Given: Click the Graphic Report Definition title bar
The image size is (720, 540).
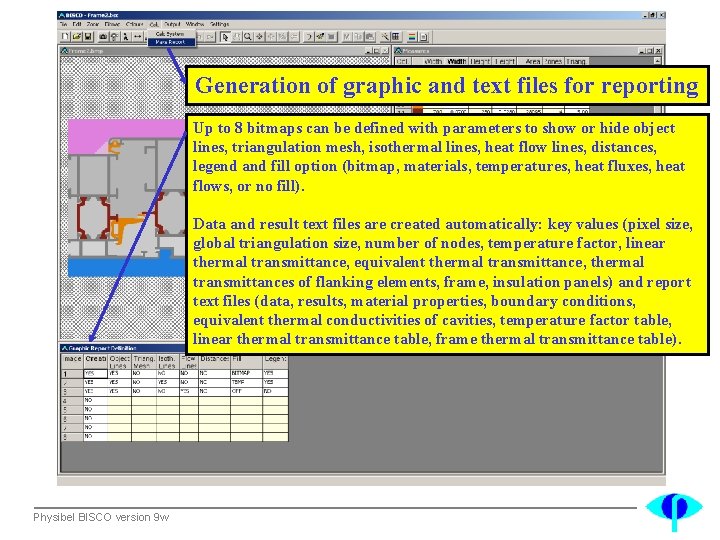Looking at the screenshot, I should click(123, 348).
